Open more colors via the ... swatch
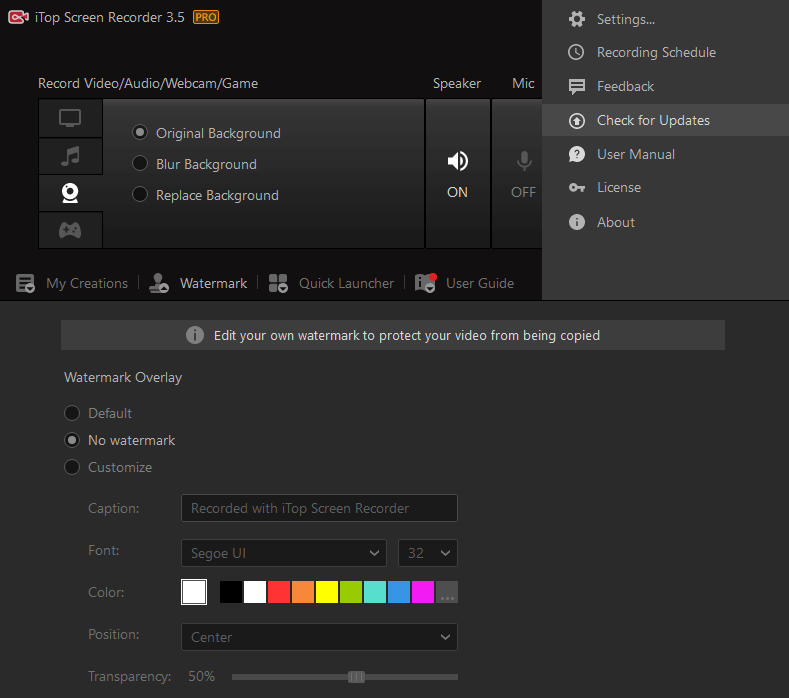This screenshot has height=698, width=789. point(447,592)
